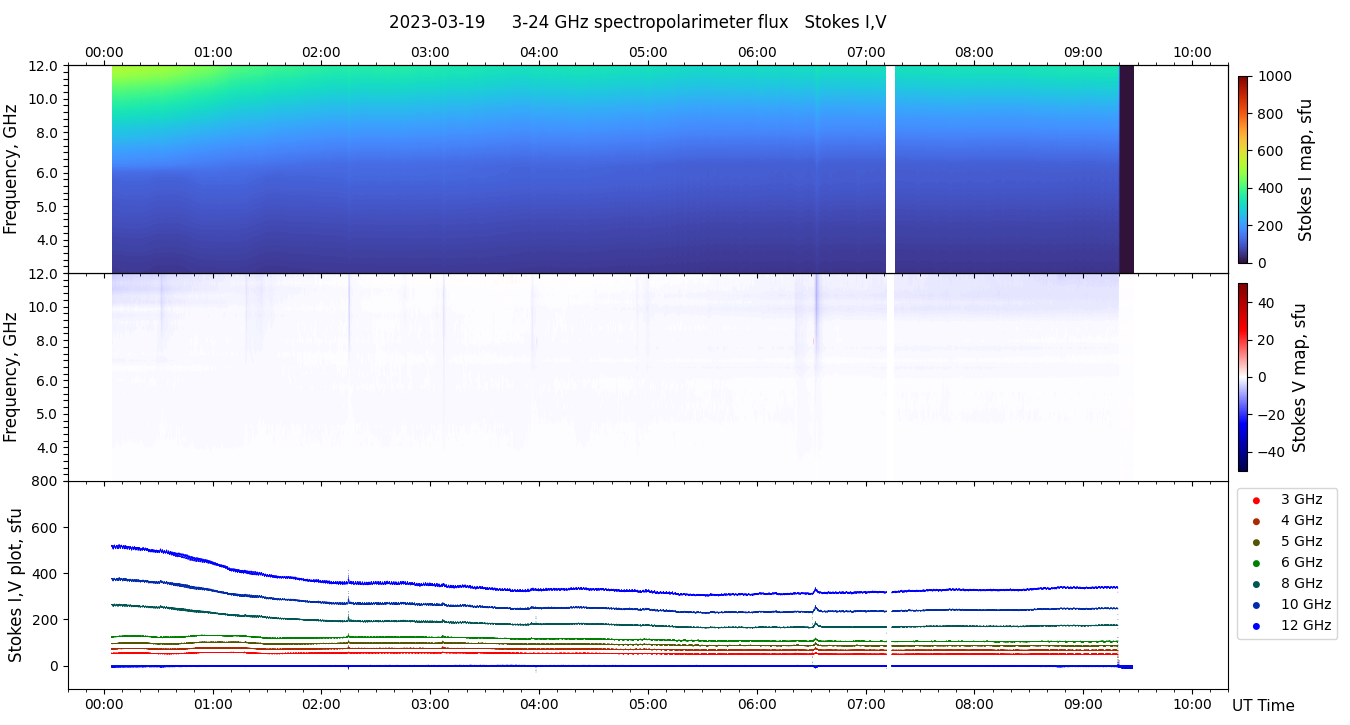This screenshot has width=1350, height=725.
Task: Click the UT Time axis label
Action: (1263, 706)
